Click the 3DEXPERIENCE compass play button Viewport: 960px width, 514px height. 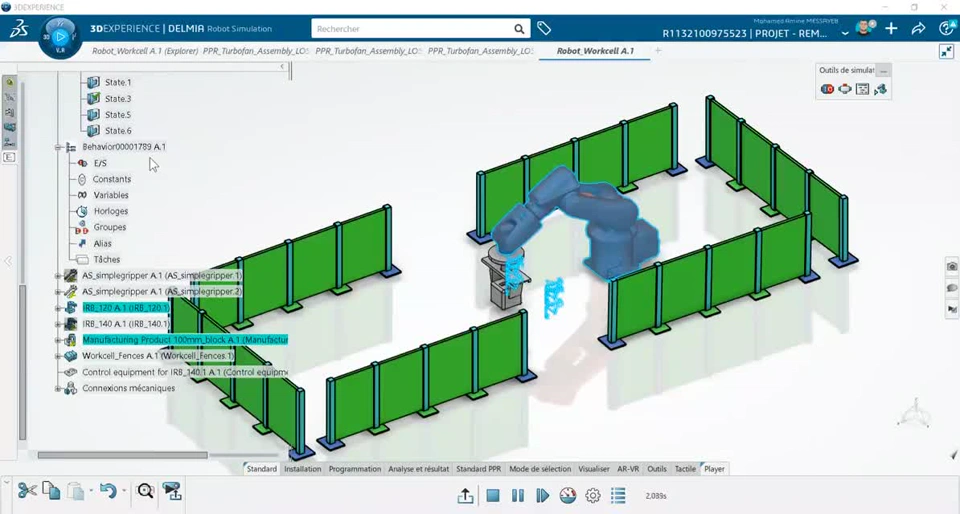point(60,37)
